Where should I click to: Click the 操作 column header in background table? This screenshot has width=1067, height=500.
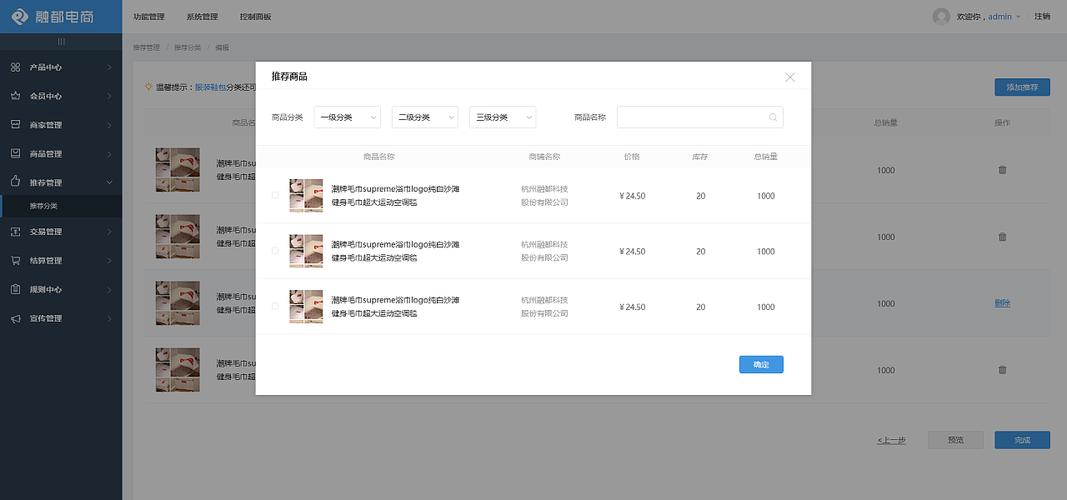pos(1002,123)
